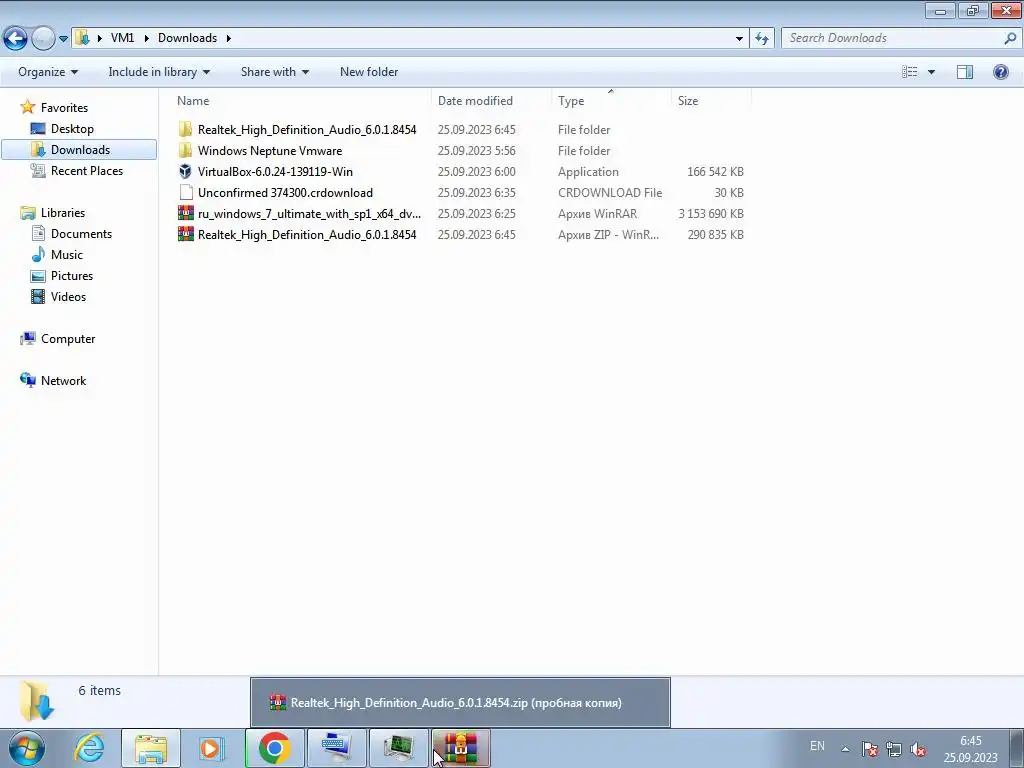
Task: Select Computer in the navigation pane
Action: [x=68, y=339]
